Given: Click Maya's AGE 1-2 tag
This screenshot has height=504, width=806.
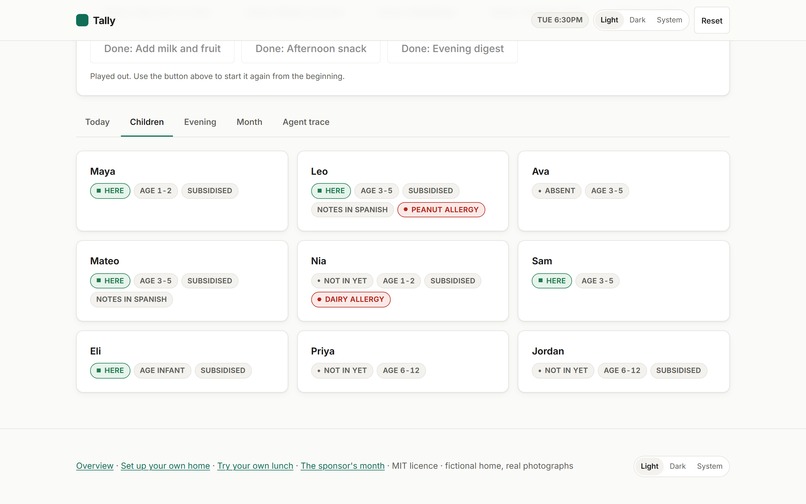Looking at the screenshot, I should (x=156, y=191).
